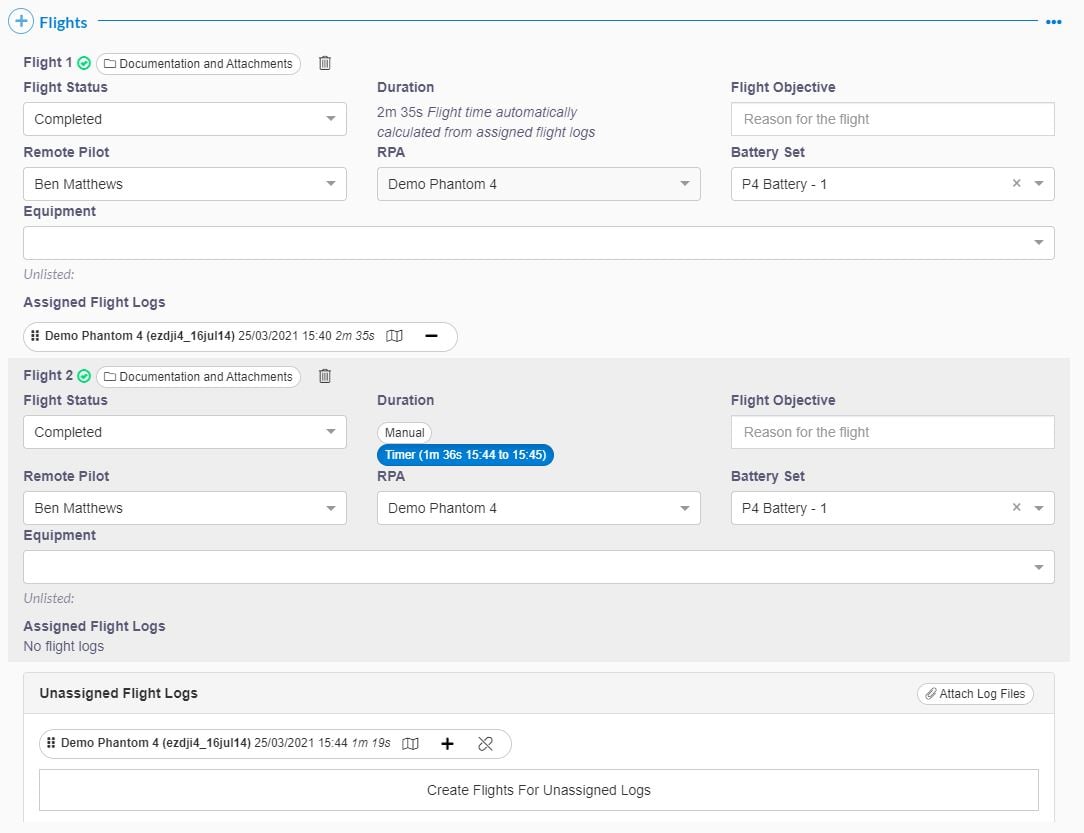Click Flight 2 Flight Objective input field
1084x833 pixels.
click(892, 432)
